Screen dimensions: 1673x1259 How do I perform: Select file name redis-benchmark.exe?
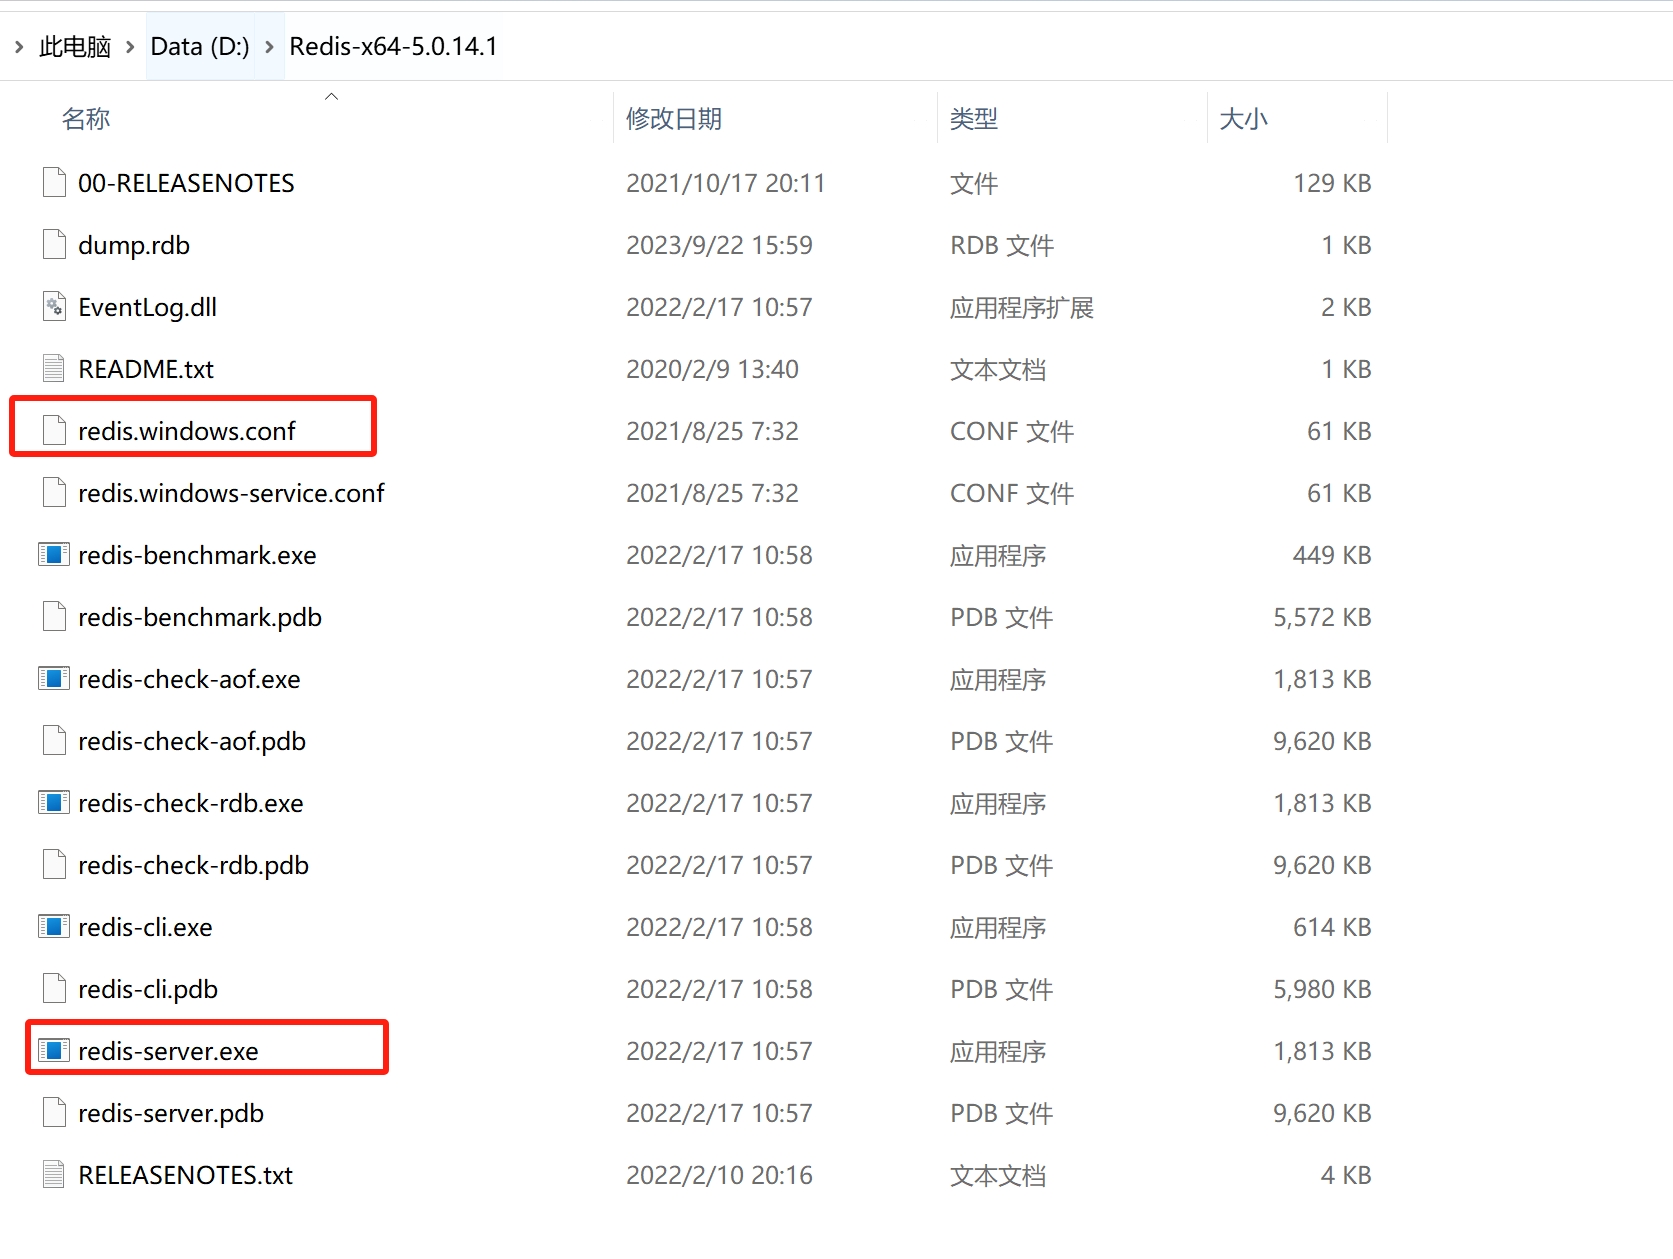click(x=197, y=555)
